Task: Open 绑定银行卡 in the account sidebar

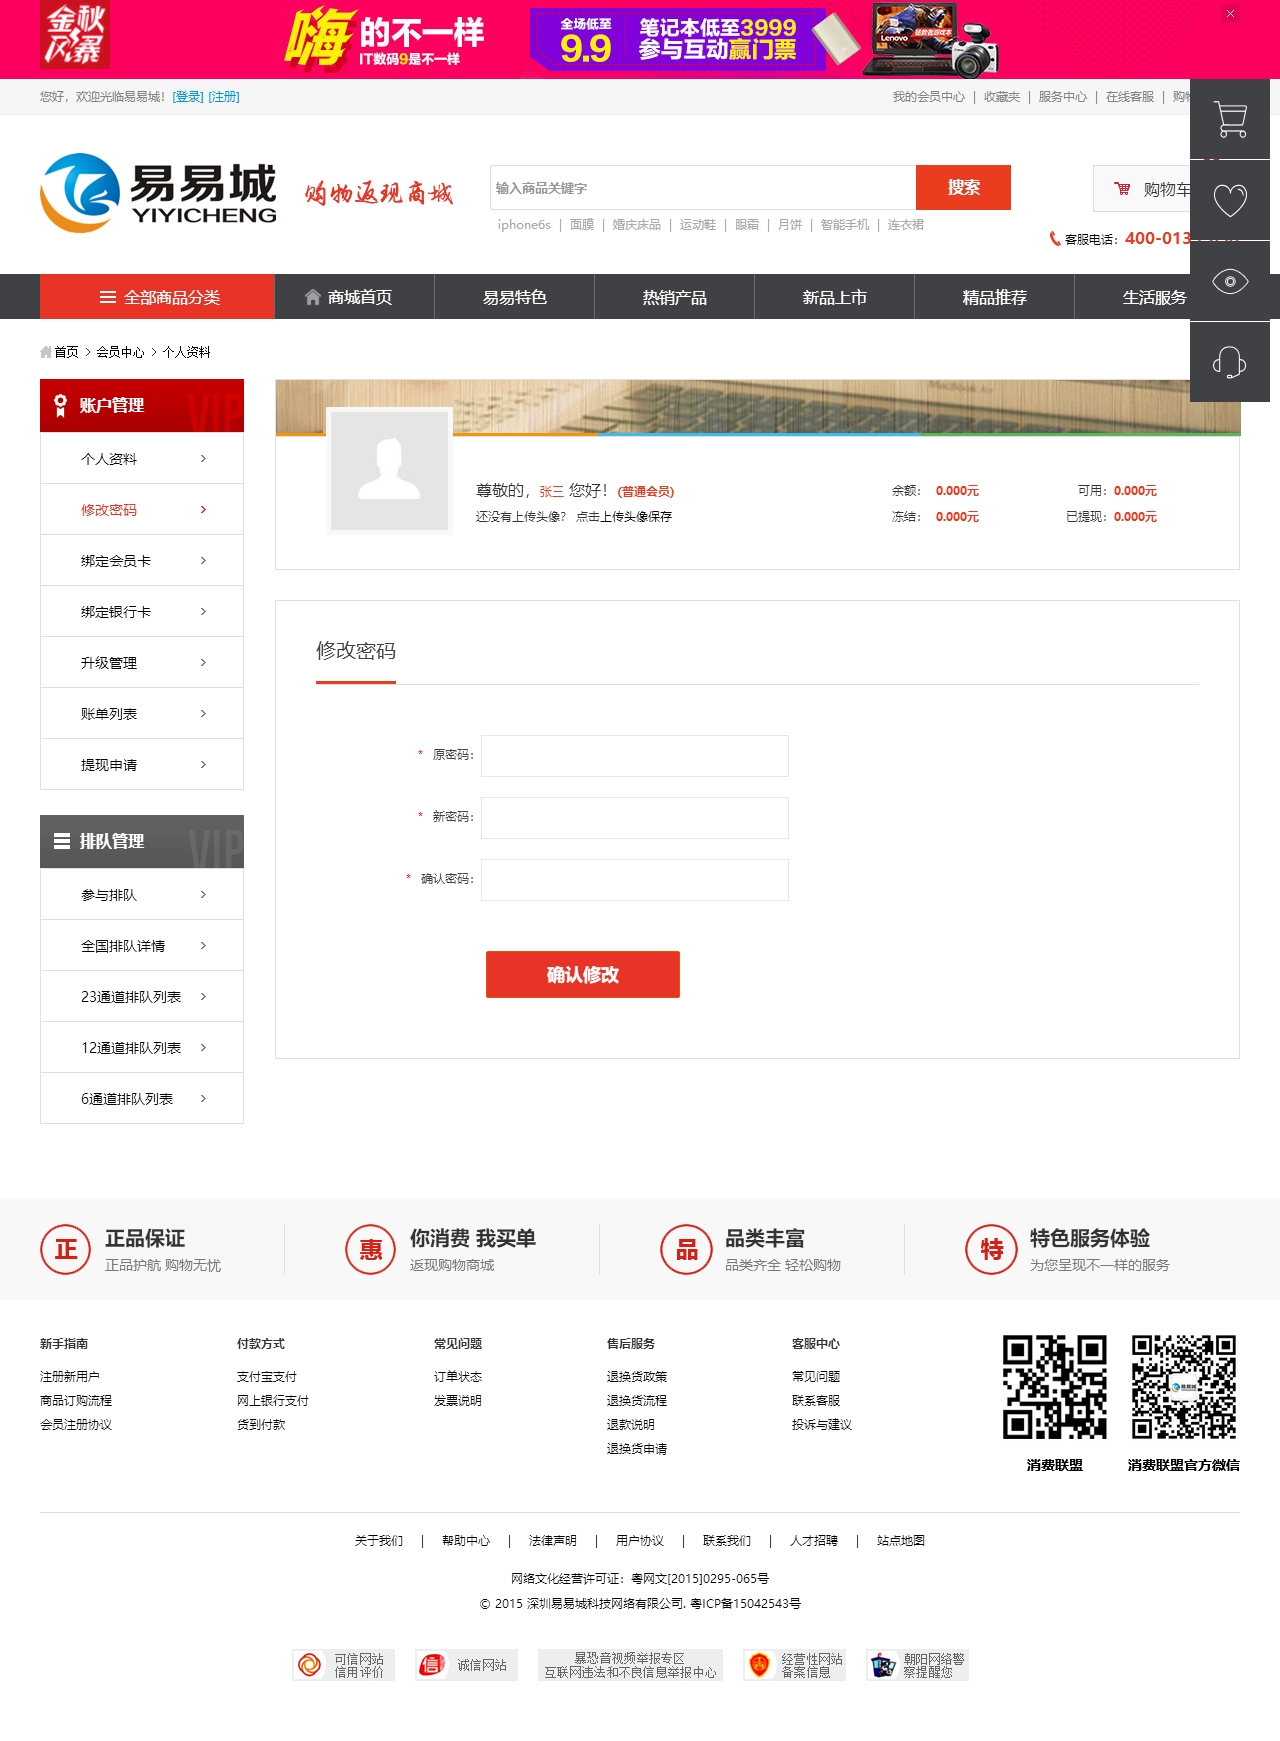Action: [142, 612]
